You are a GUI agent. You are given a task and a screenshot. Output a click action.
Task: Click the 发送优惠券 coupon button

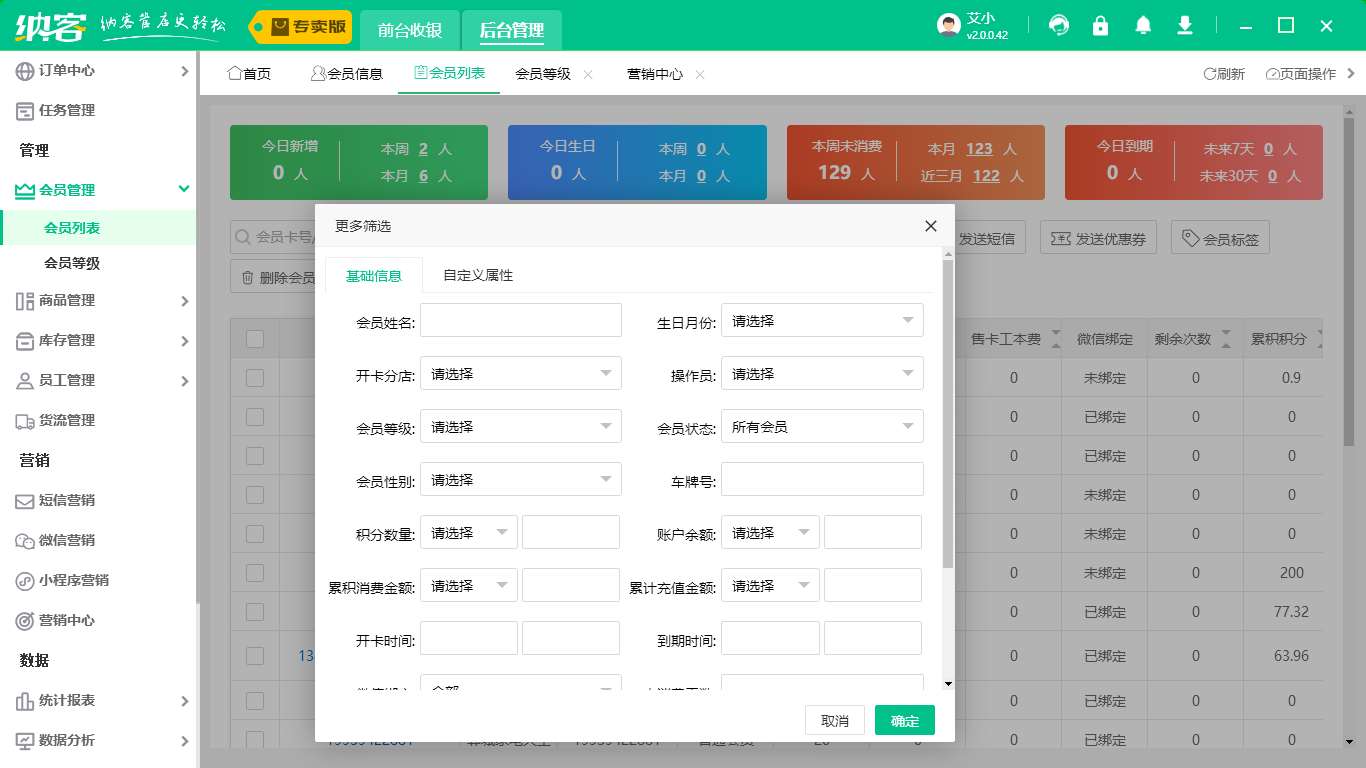point(1098,239)
